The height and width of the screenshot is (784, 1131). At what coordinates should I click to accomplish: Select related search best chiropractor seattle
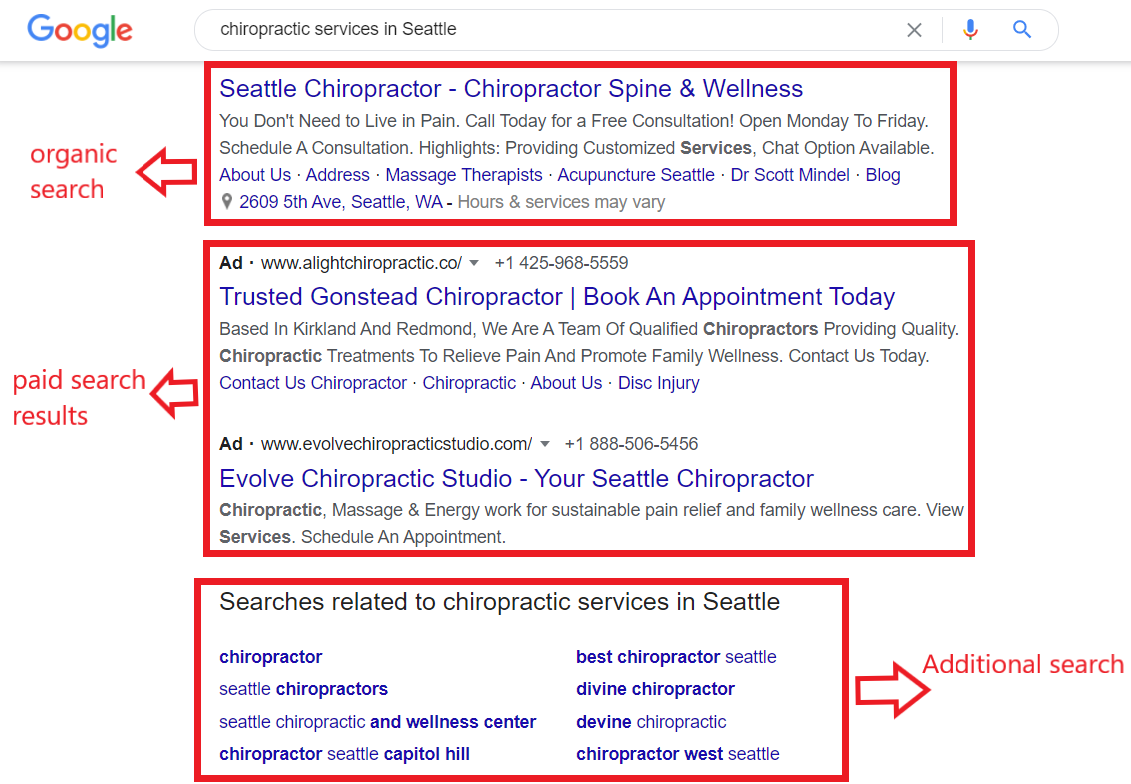pos(676,657)
